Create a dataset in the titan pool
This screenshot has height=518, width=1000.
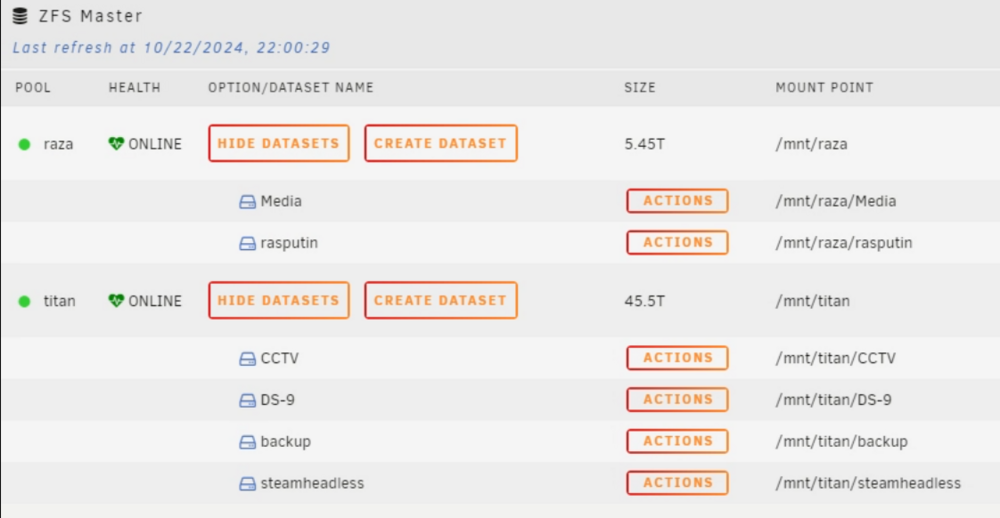[x=441, y=300]
